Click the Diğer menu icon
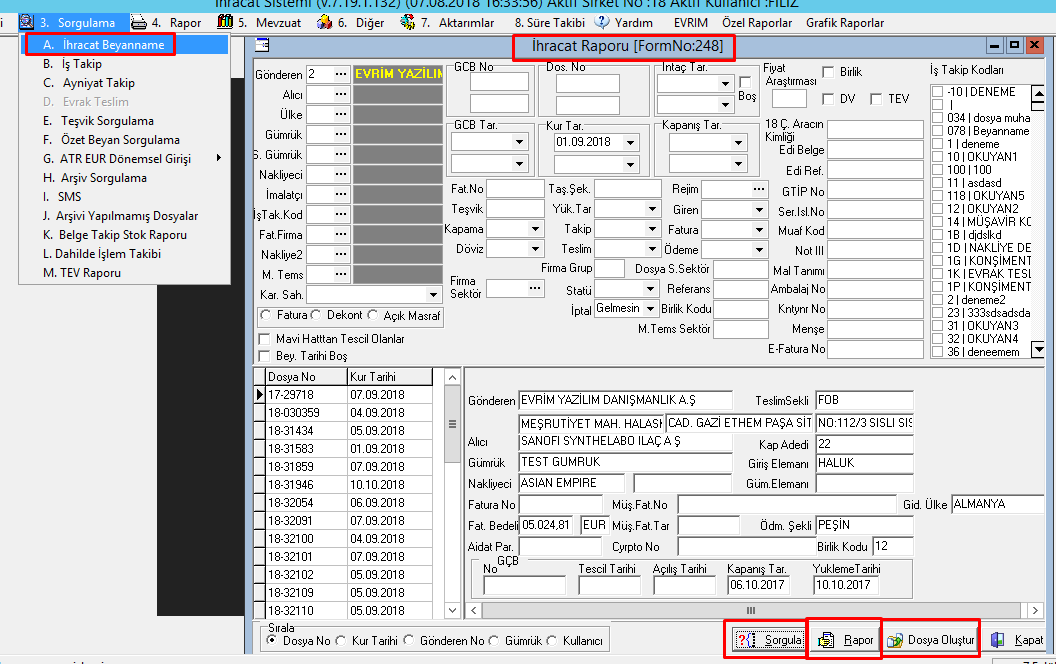Screen dimensions: 1056x664 click(325, 22)
